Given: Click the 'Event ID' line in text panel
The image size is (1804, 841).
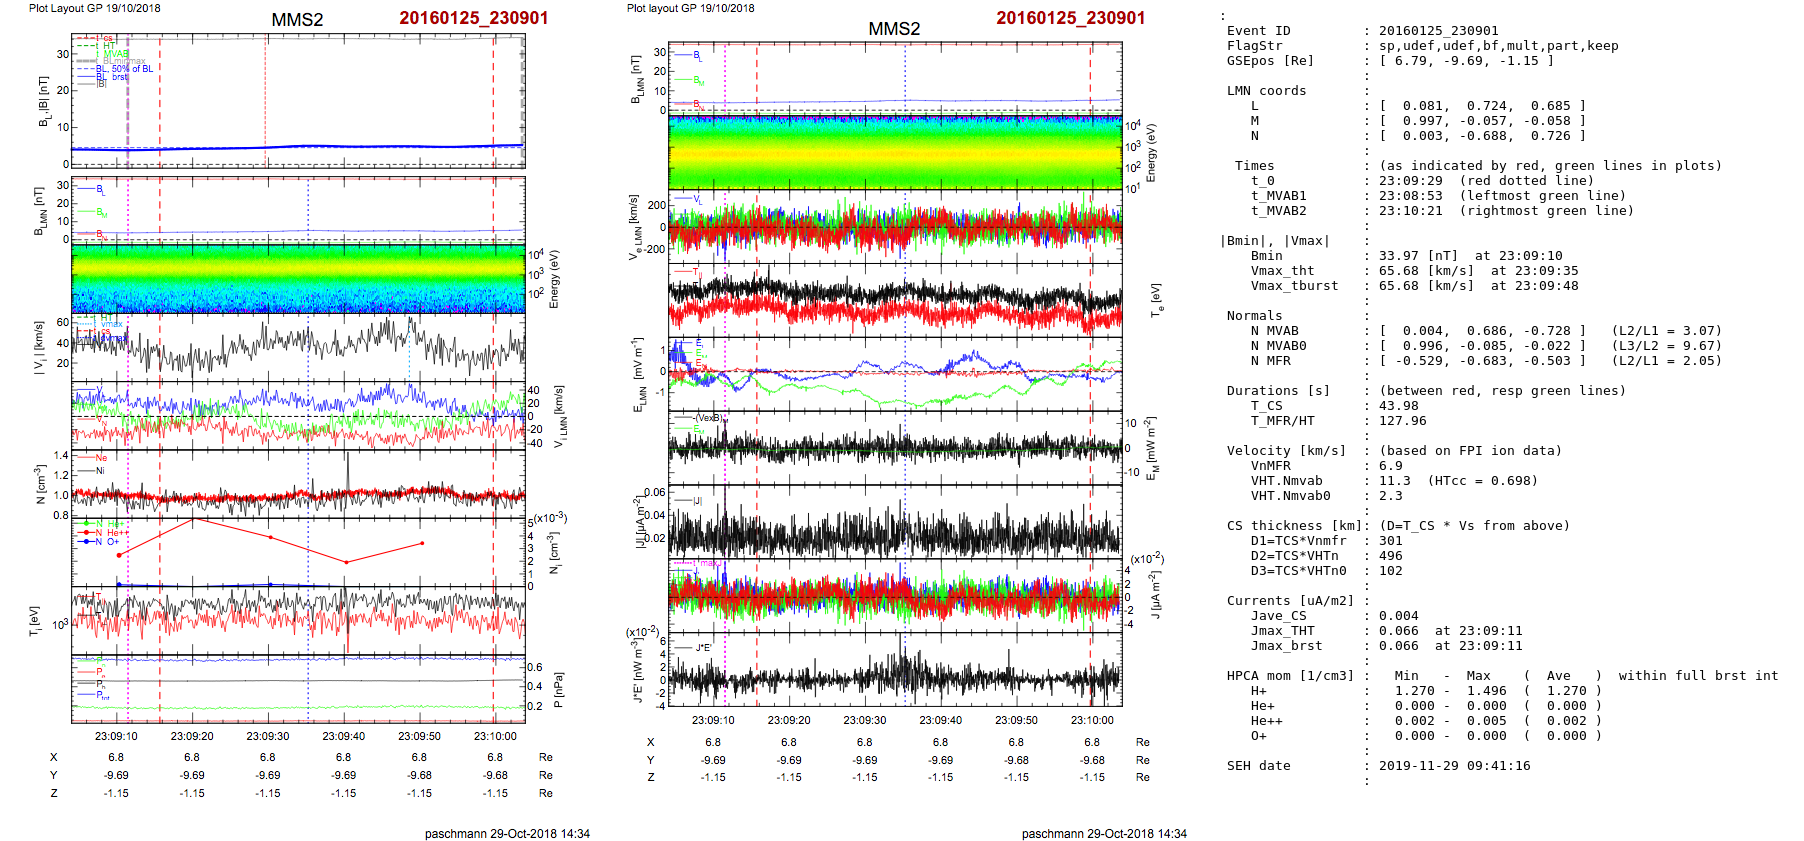Looking at the screenshot, I should pyautogui.click(x=1258, y=31).
